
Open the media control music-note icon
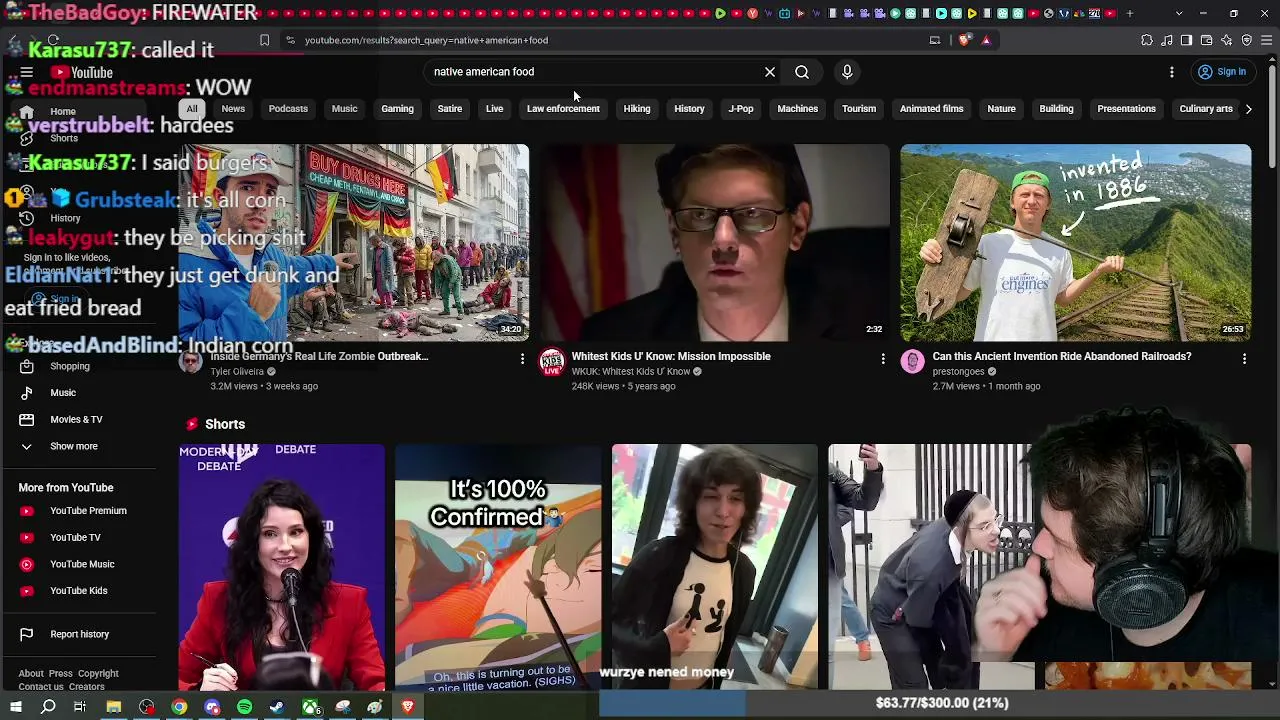[1167, 40]
